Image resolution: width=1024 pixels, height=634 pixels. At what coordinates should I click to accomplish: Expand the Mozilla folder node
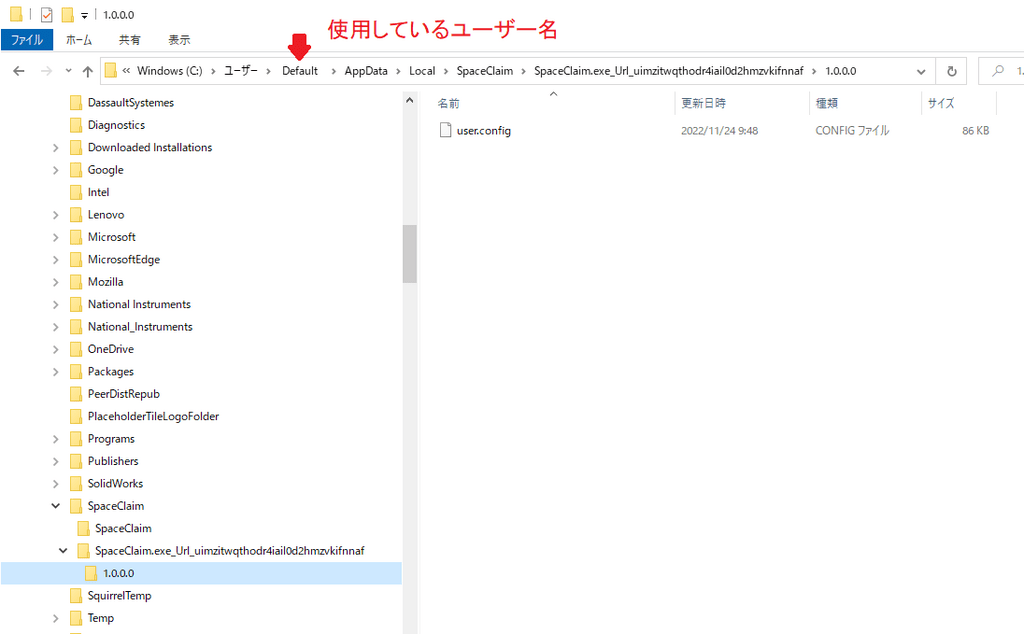pos(56,282)
